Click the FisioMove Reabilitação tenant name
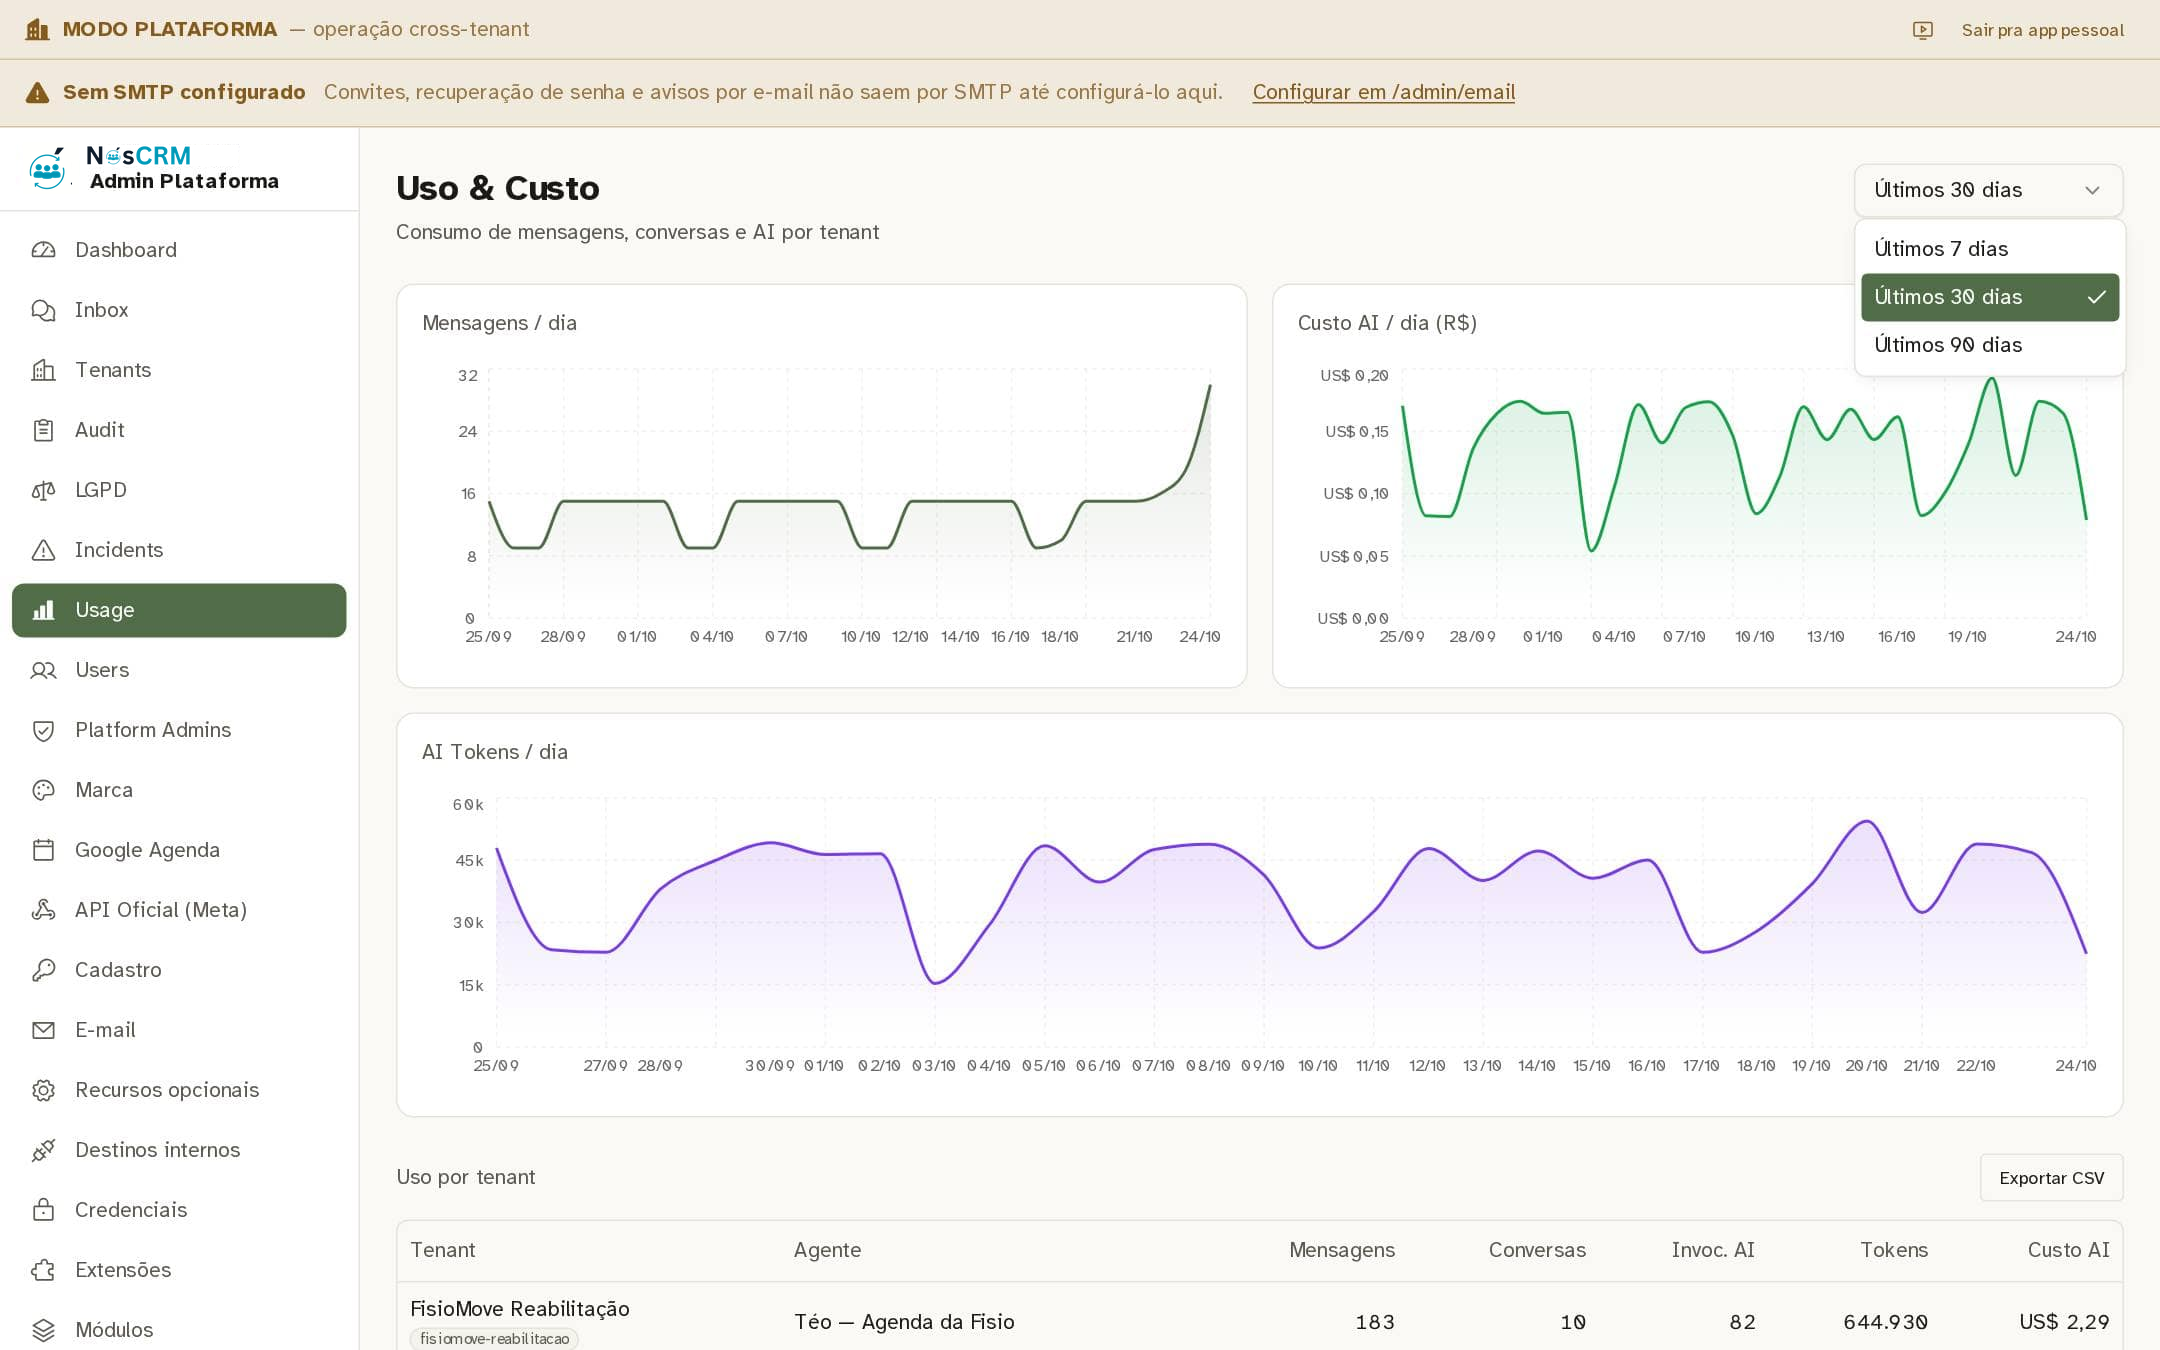The image size is (2160, 1350). [x=520, y=1308]
